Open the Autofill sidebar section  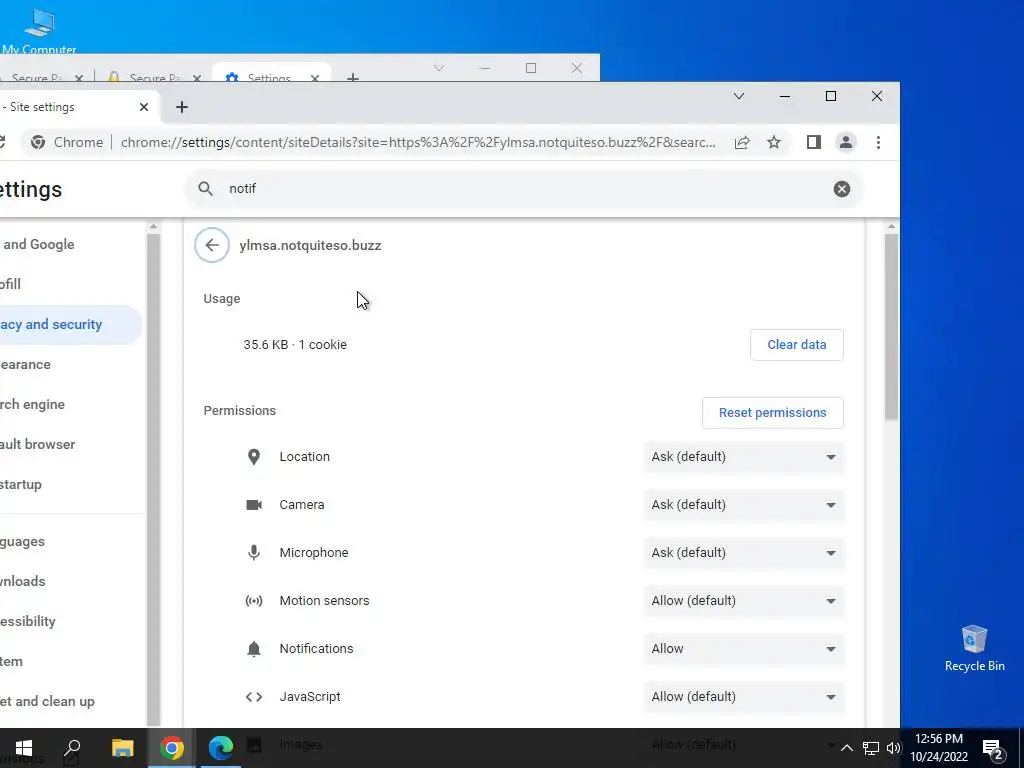coord(69,284)
